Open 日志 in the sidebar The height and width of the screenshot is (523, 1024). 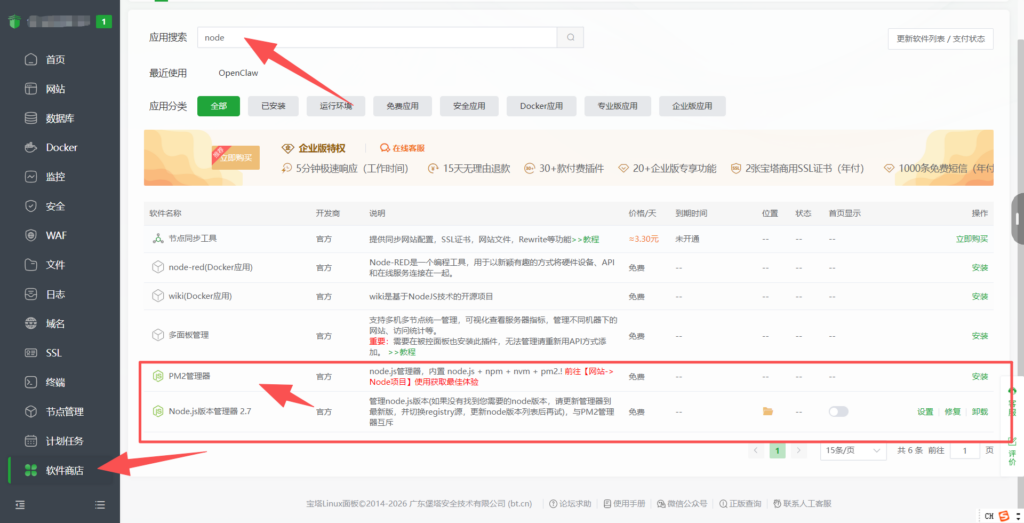click(x=55, y=294)
